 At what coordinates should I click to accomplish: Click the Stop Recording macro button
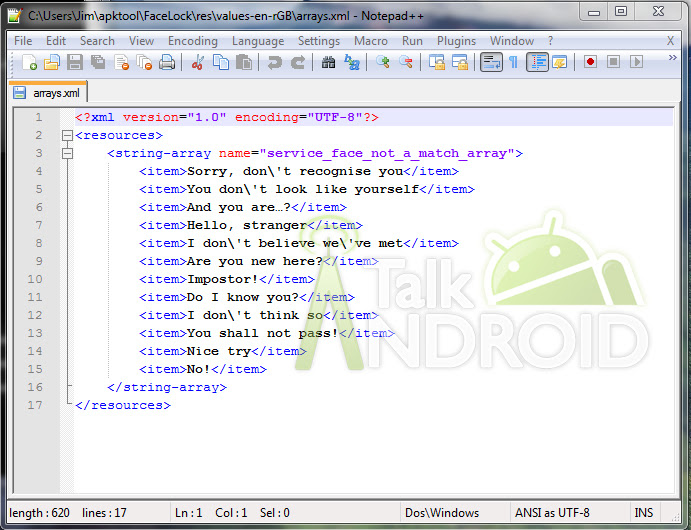coord(613,62)
